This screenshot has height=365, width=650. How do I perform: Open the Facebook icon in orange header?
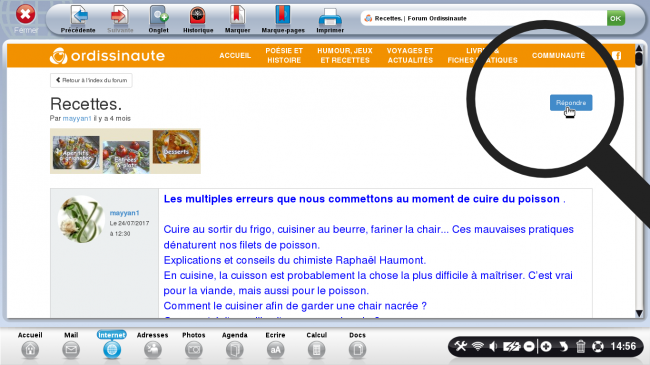click(617, 56)
